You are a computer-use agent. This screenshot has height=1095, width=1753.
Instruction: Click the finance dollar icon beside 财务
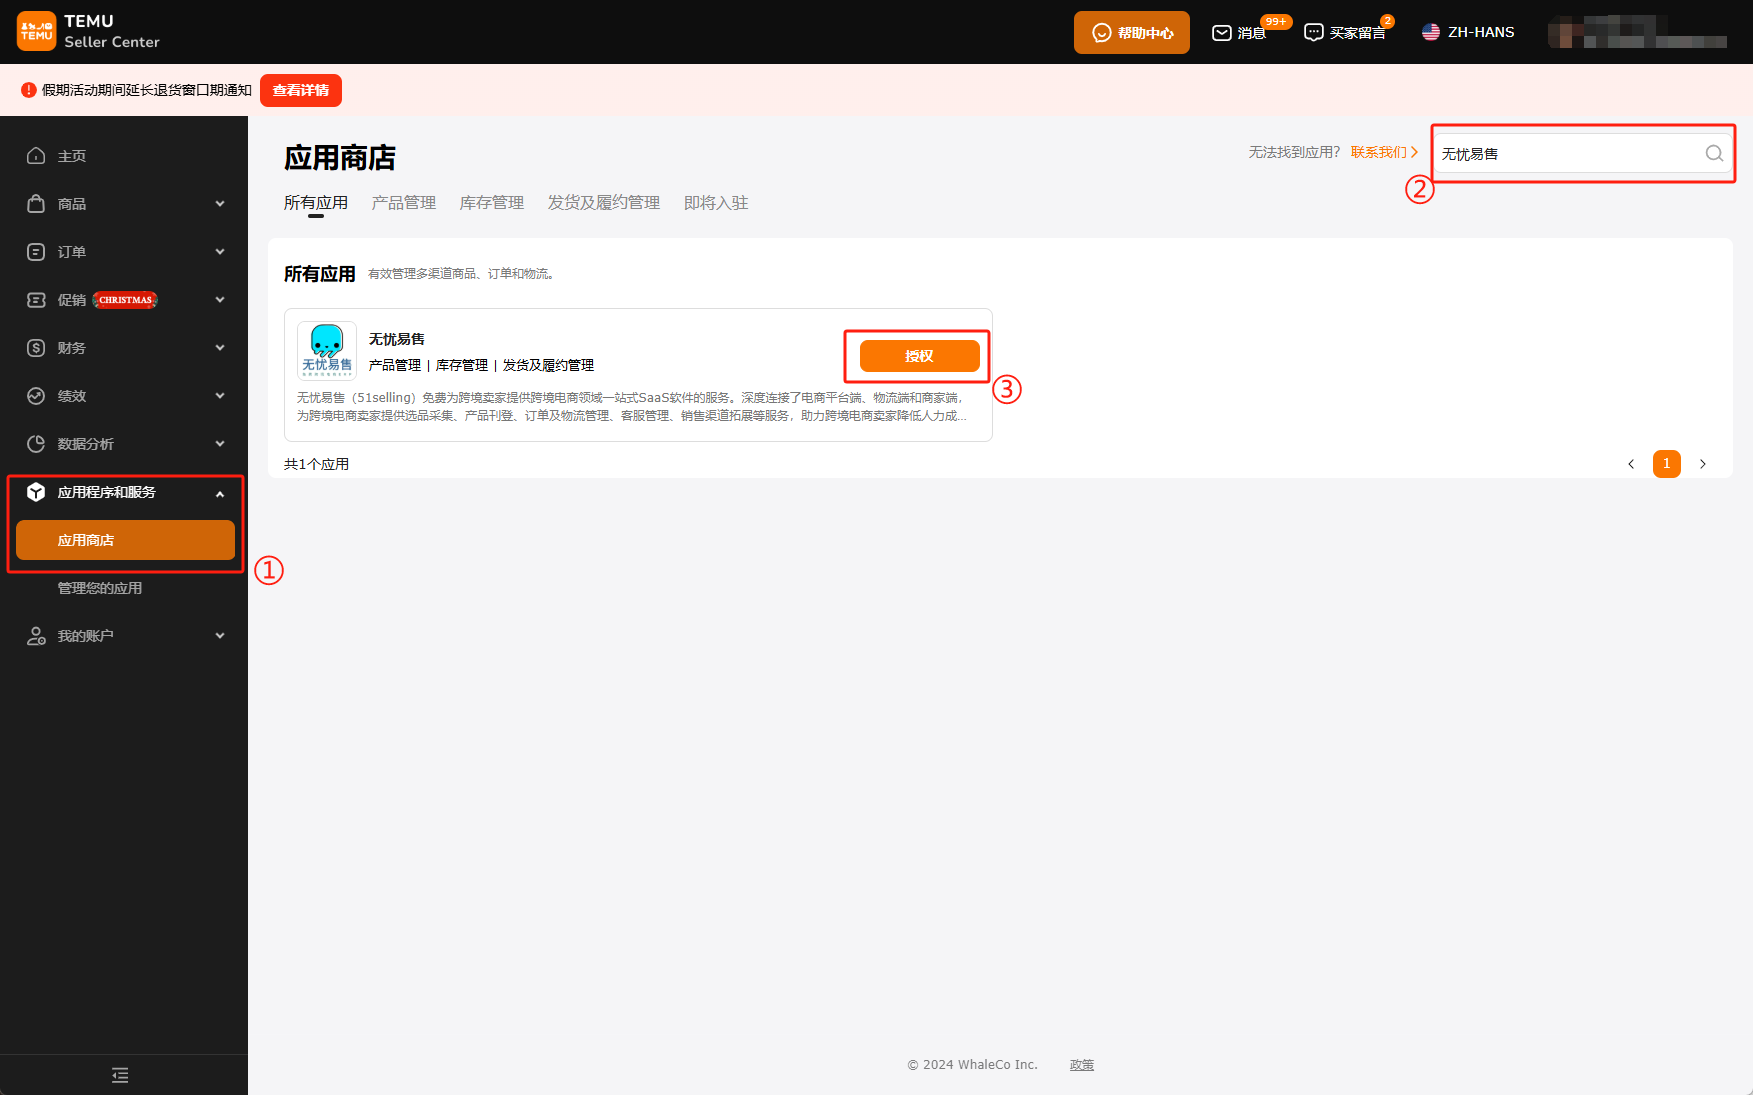[36, 348]
